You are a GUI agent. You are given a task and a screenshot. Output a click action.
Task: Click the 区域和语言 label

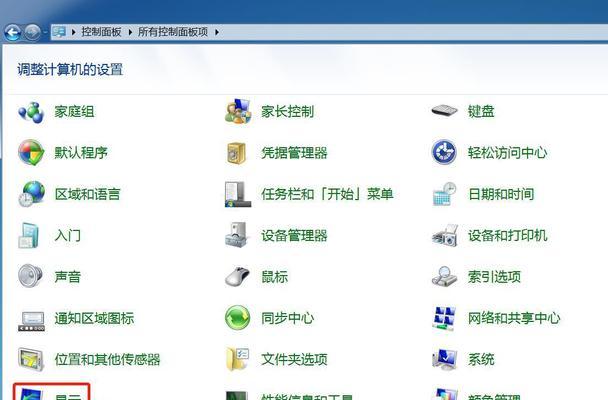pos(87,194)
